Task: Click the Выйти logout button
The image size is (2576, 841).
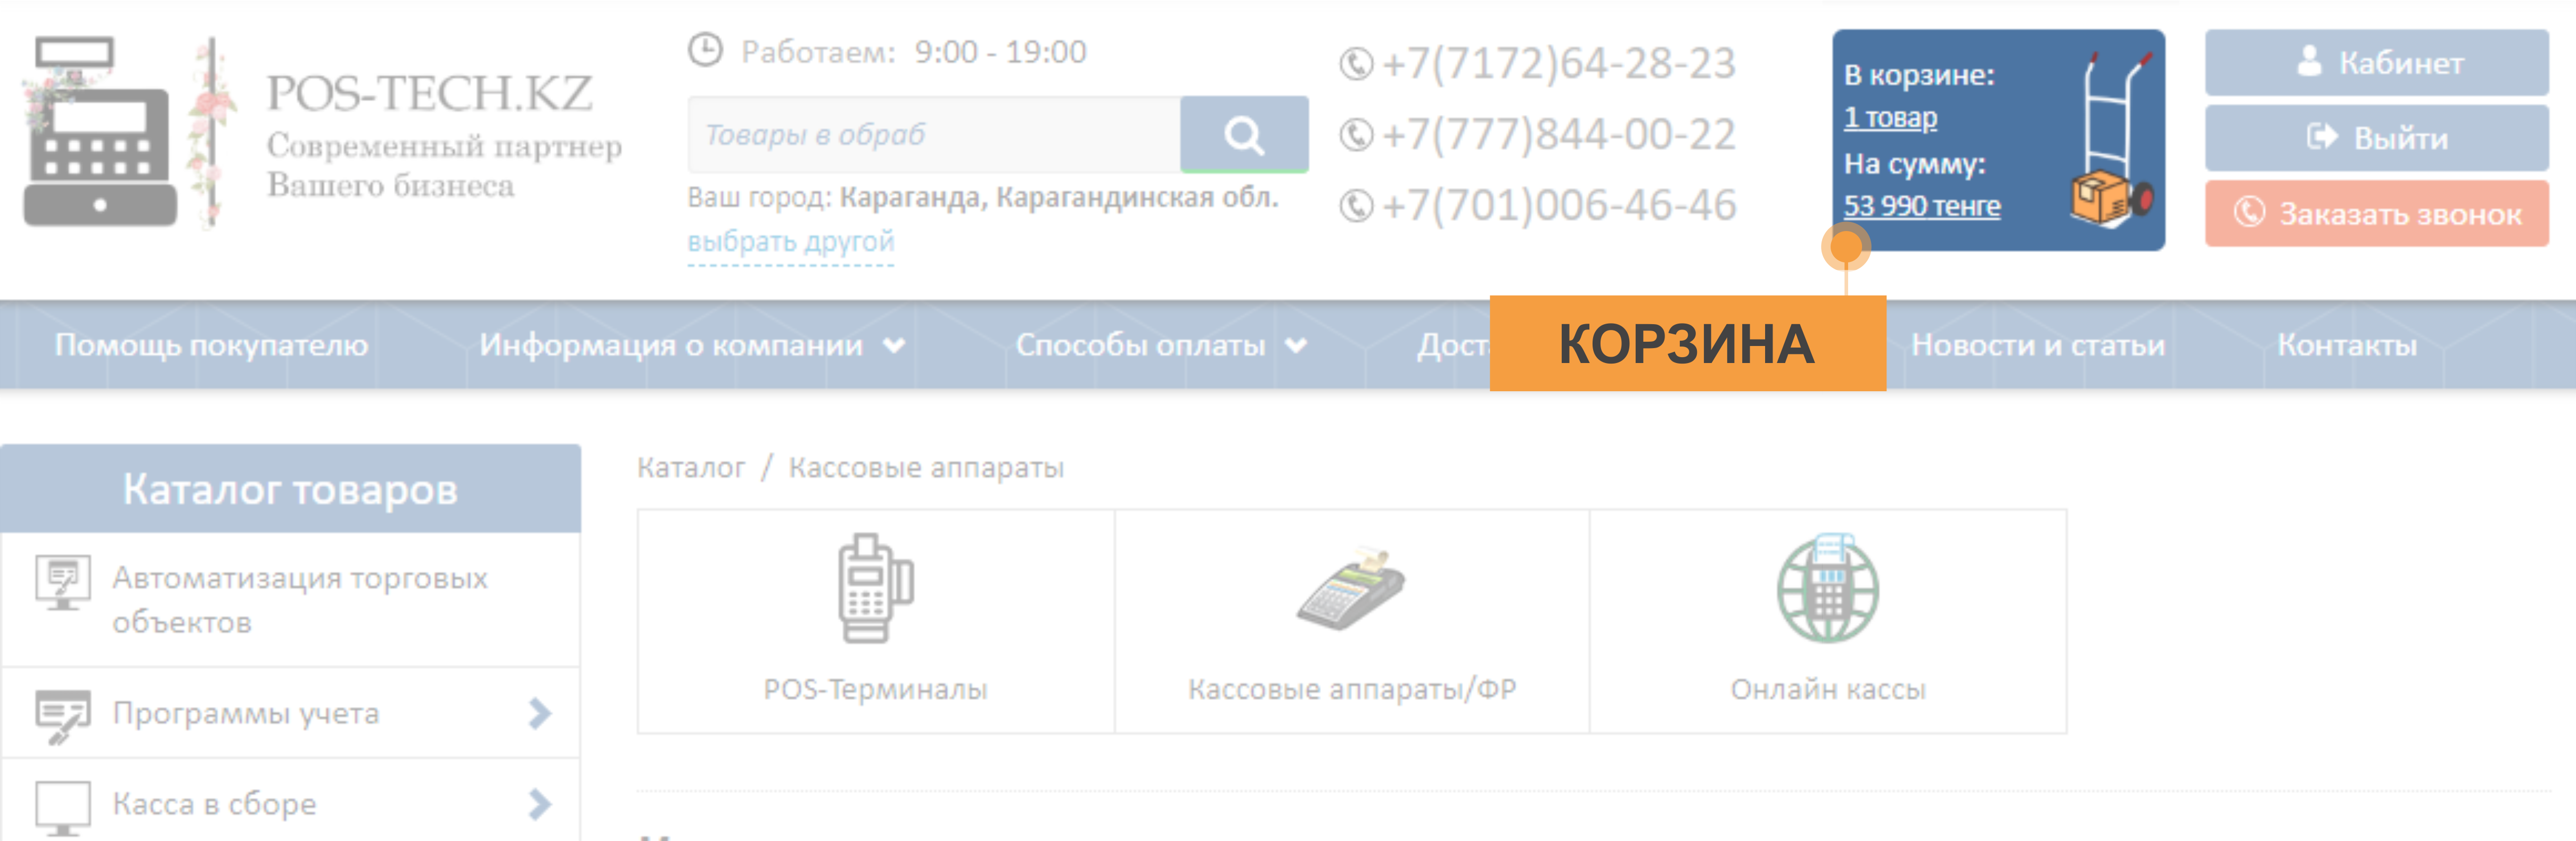Action: (2376, 138)
